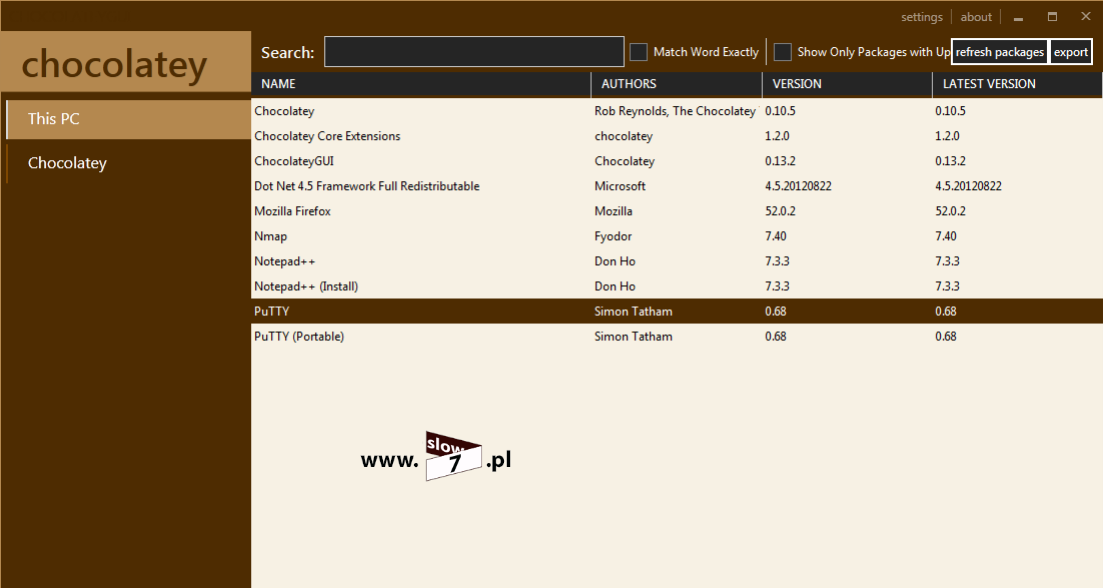Minimize the Chocolatey window
The image size is (1103, 588).
tap(1018, 18)
